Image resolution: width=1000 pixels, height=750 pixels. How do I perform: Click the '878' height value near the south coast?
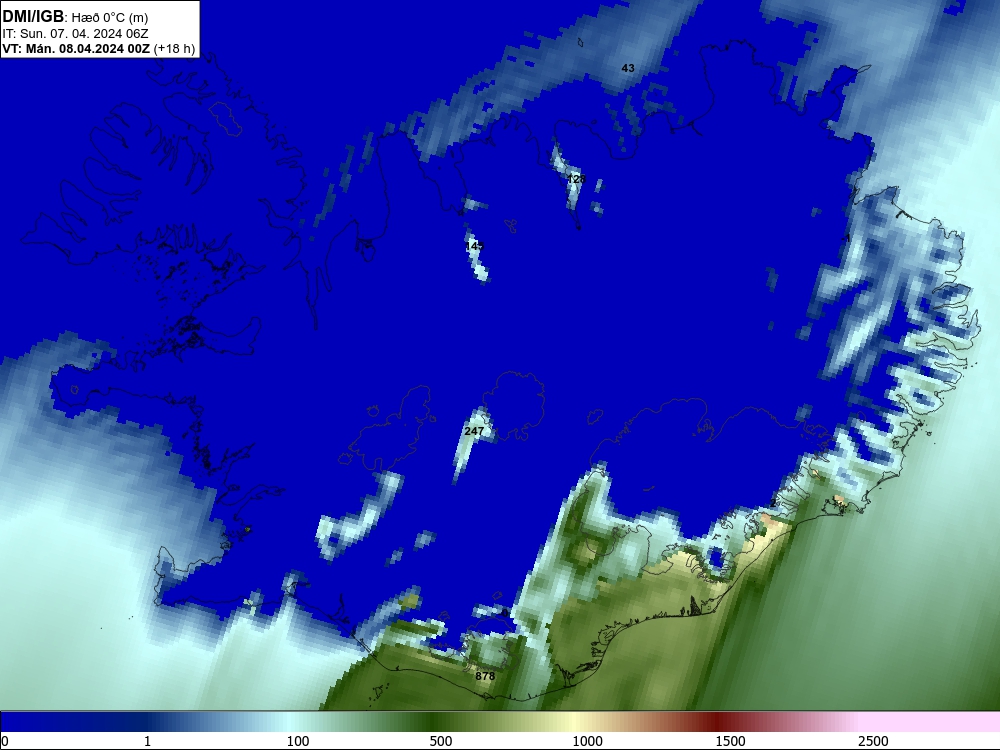tap(485, 675)
